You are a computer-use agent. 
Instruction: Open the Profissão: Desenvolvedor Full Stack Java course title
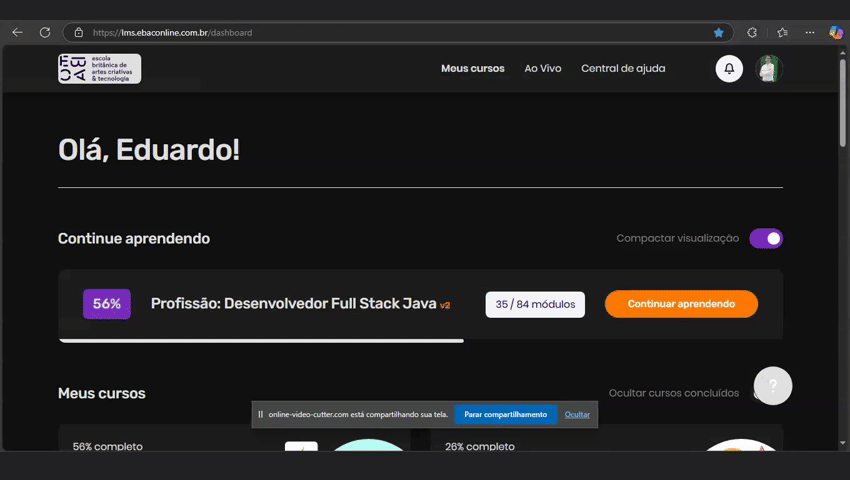pyautogui.click(x=300, y=304)
